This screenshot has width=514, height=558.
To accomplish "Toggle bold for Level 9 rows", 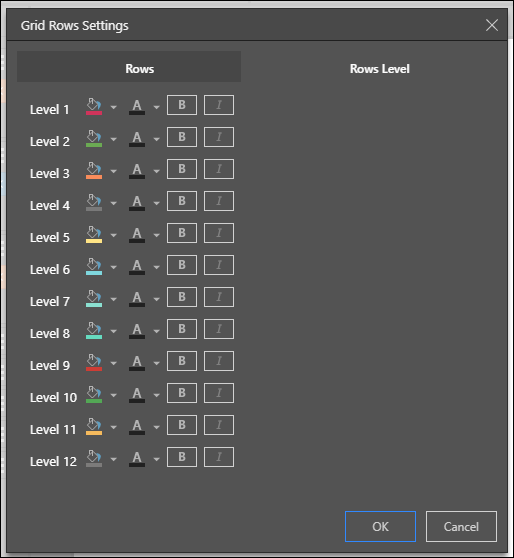I will pyautogui.click(x=182, y=361).
